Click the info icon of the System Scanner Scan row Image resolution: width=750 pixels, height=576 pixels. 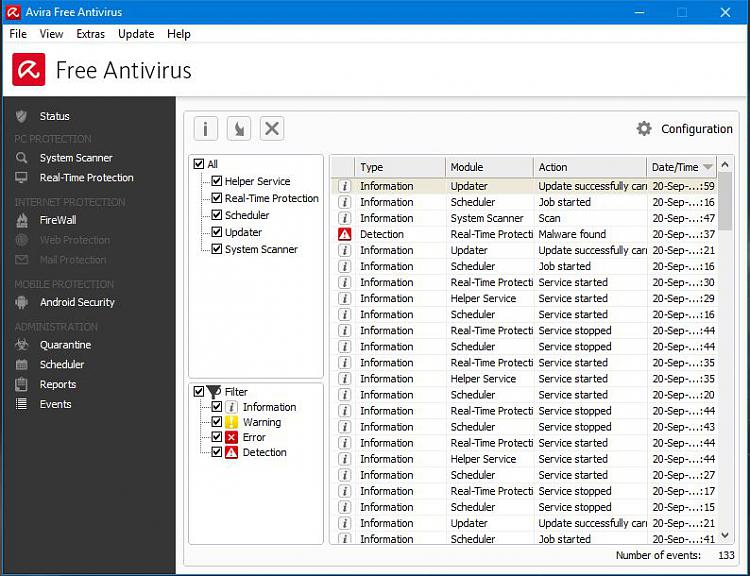pos(344,218)
